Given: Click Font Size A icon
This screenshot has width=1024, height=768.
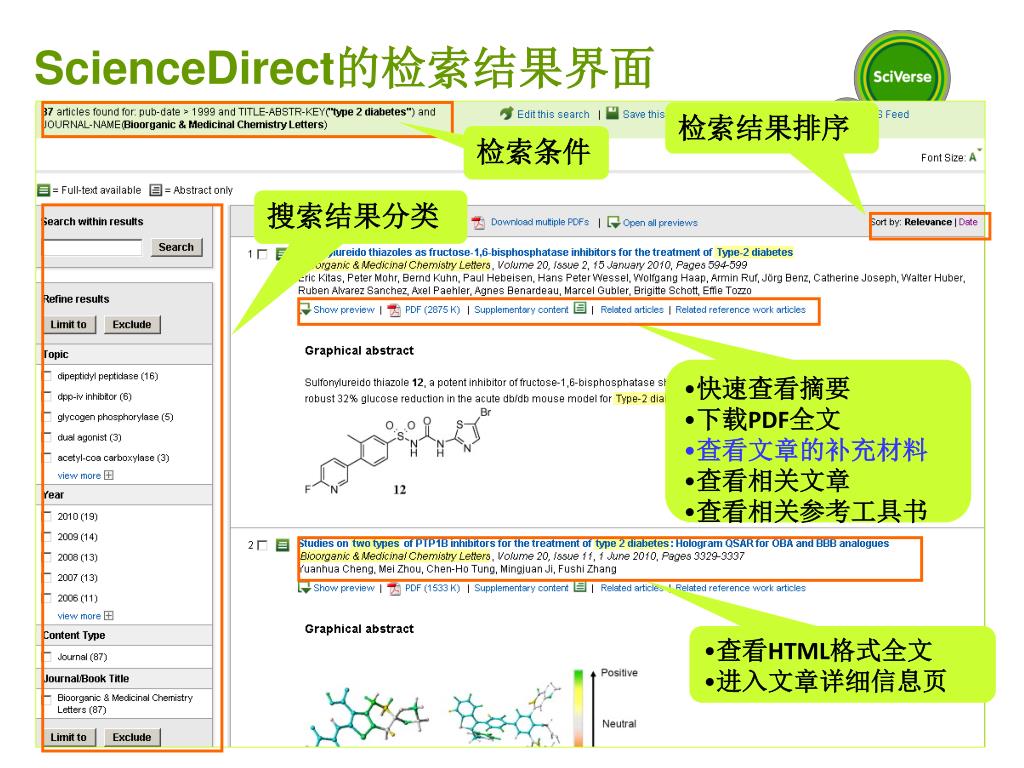Looking at the screenshot, I should pyautogui.click(x=974, y=157).
